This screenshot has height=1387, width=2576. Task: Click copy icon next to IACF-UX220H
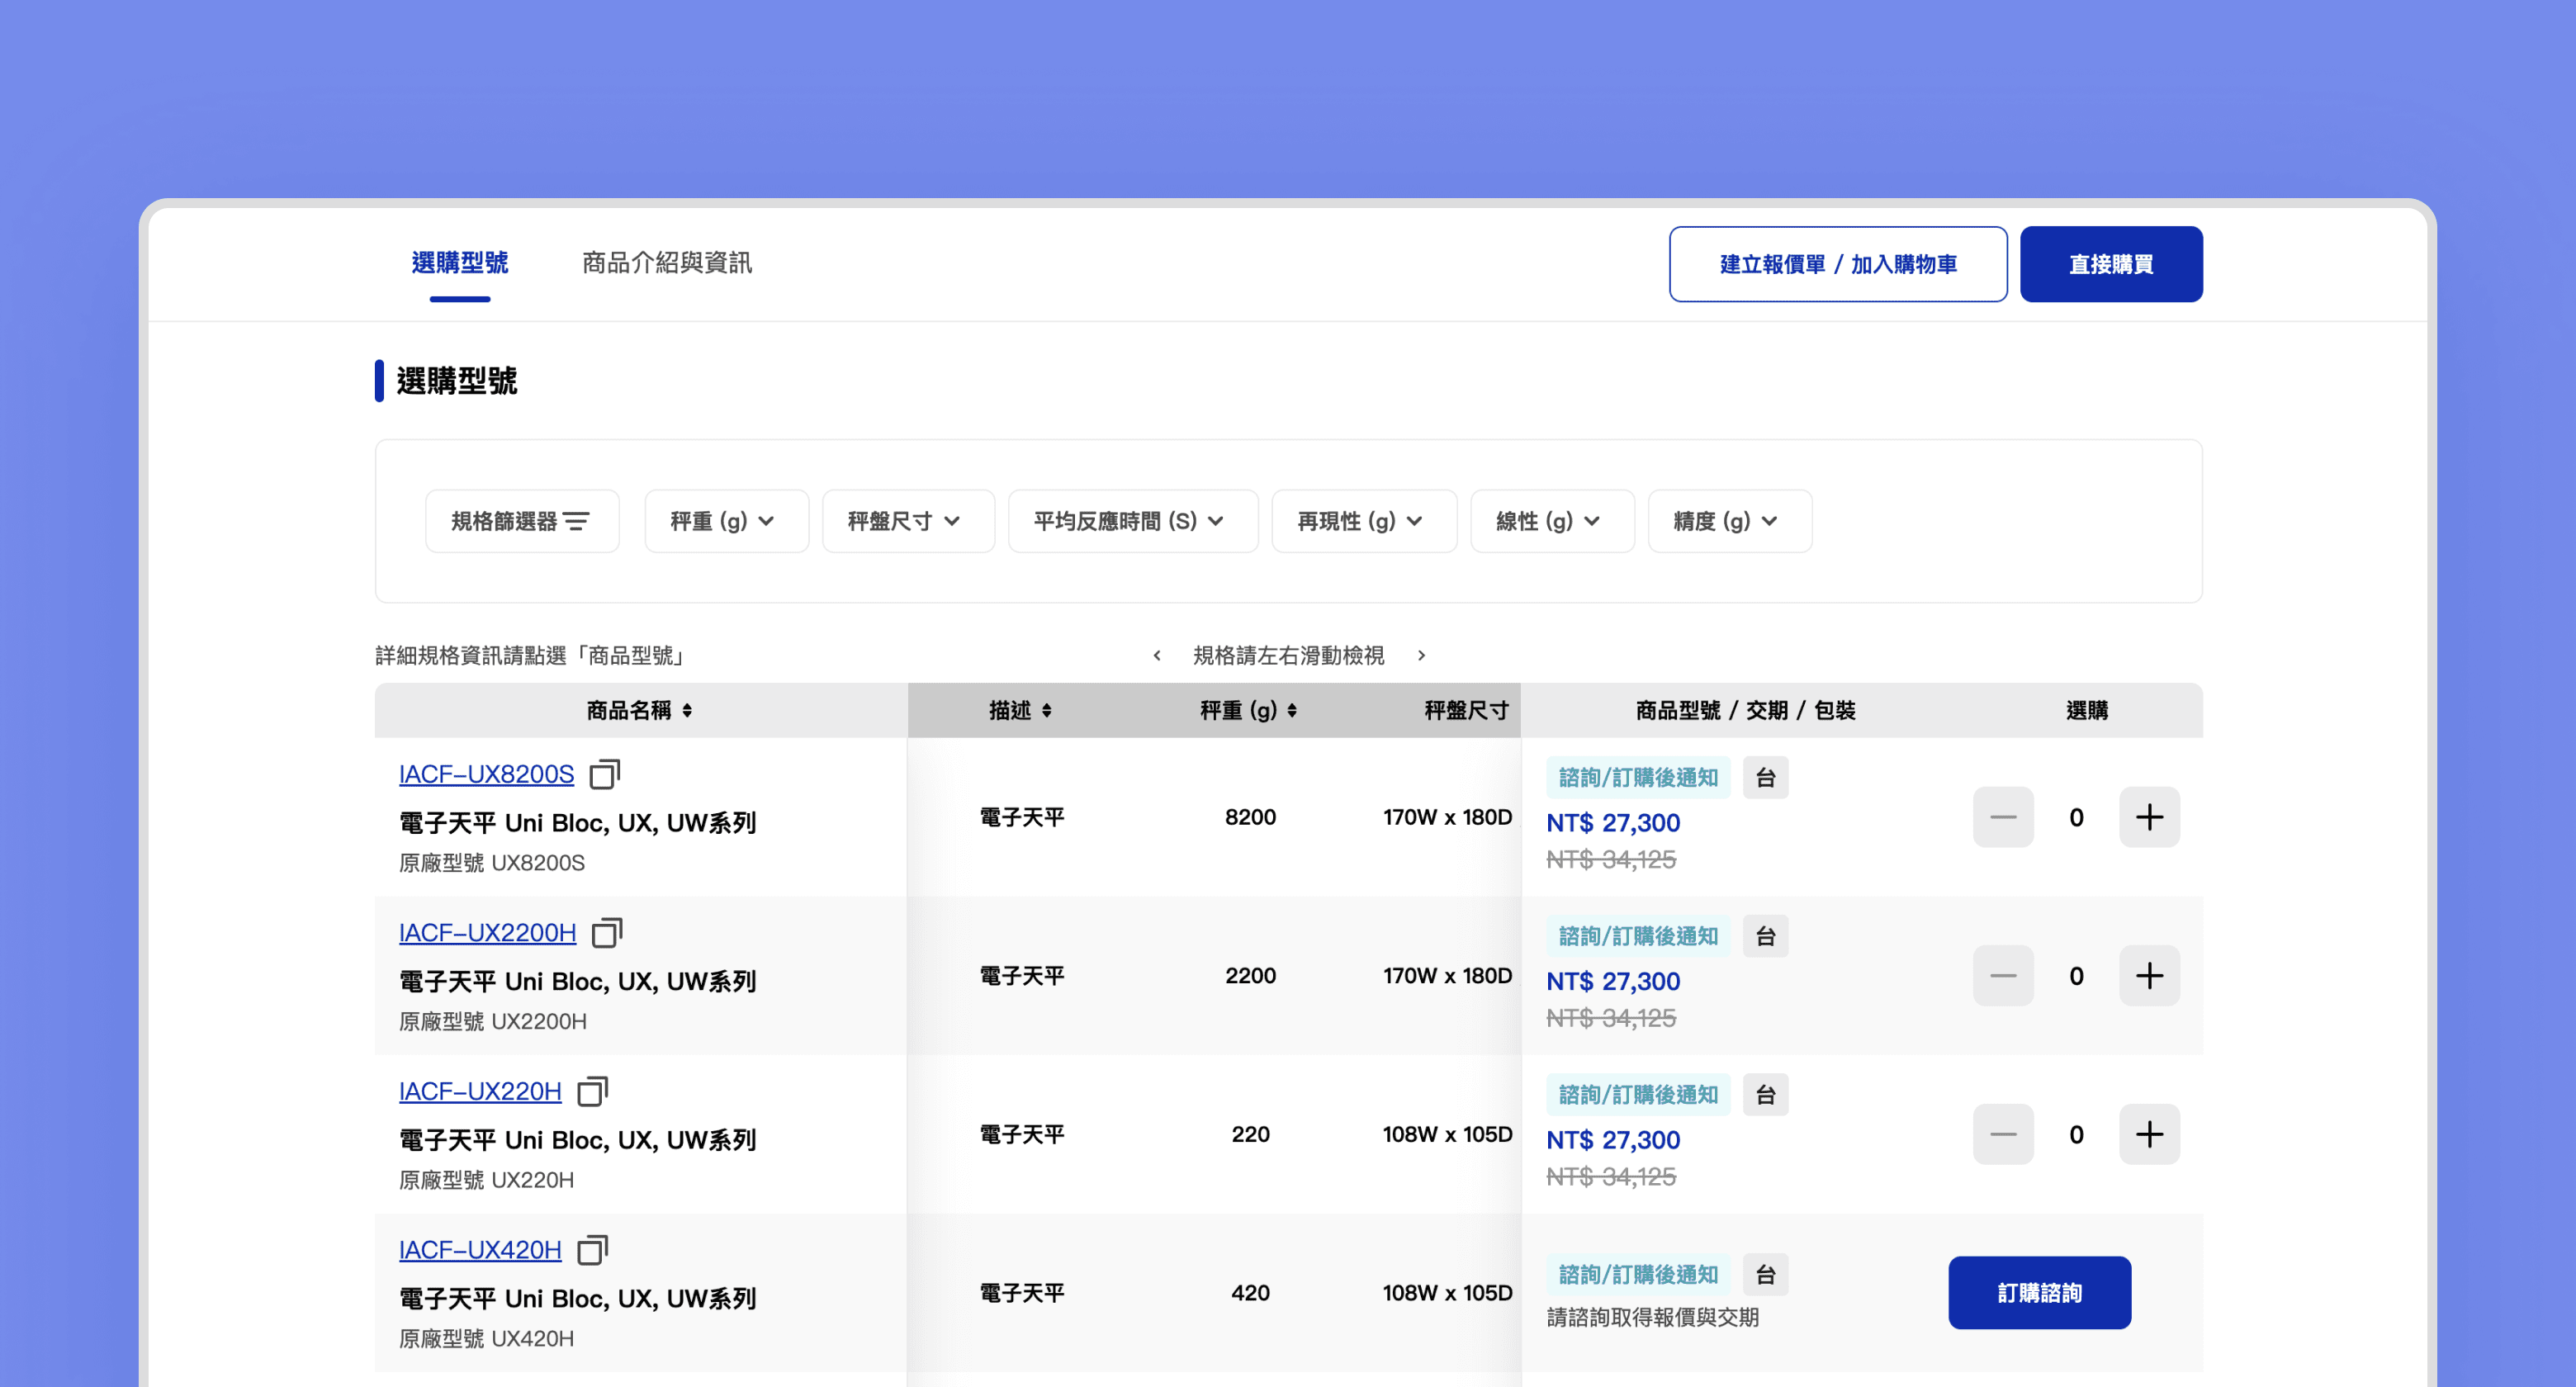[x=592, y=1091]
